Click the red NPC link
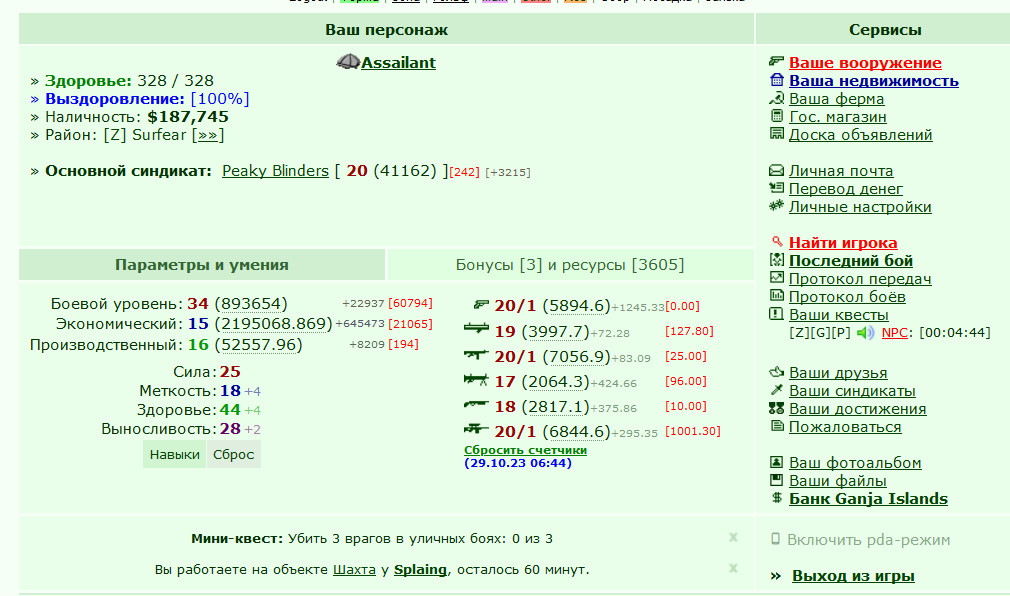Viewport: 1010px width, 596px height. tap(894, 332)
